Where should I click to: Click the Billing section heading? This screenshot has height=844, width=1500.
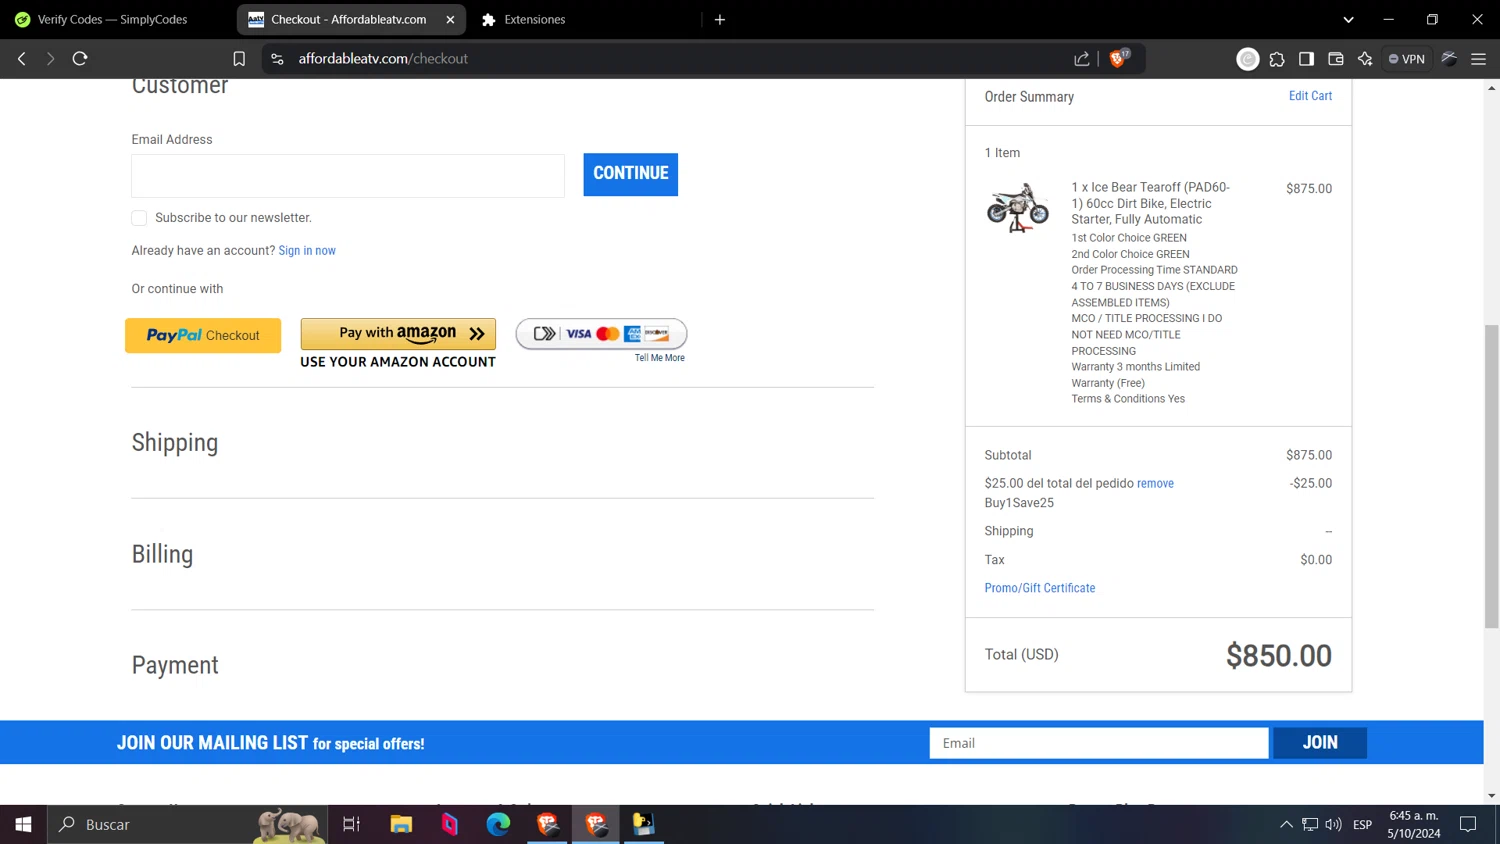coord(162,554)
